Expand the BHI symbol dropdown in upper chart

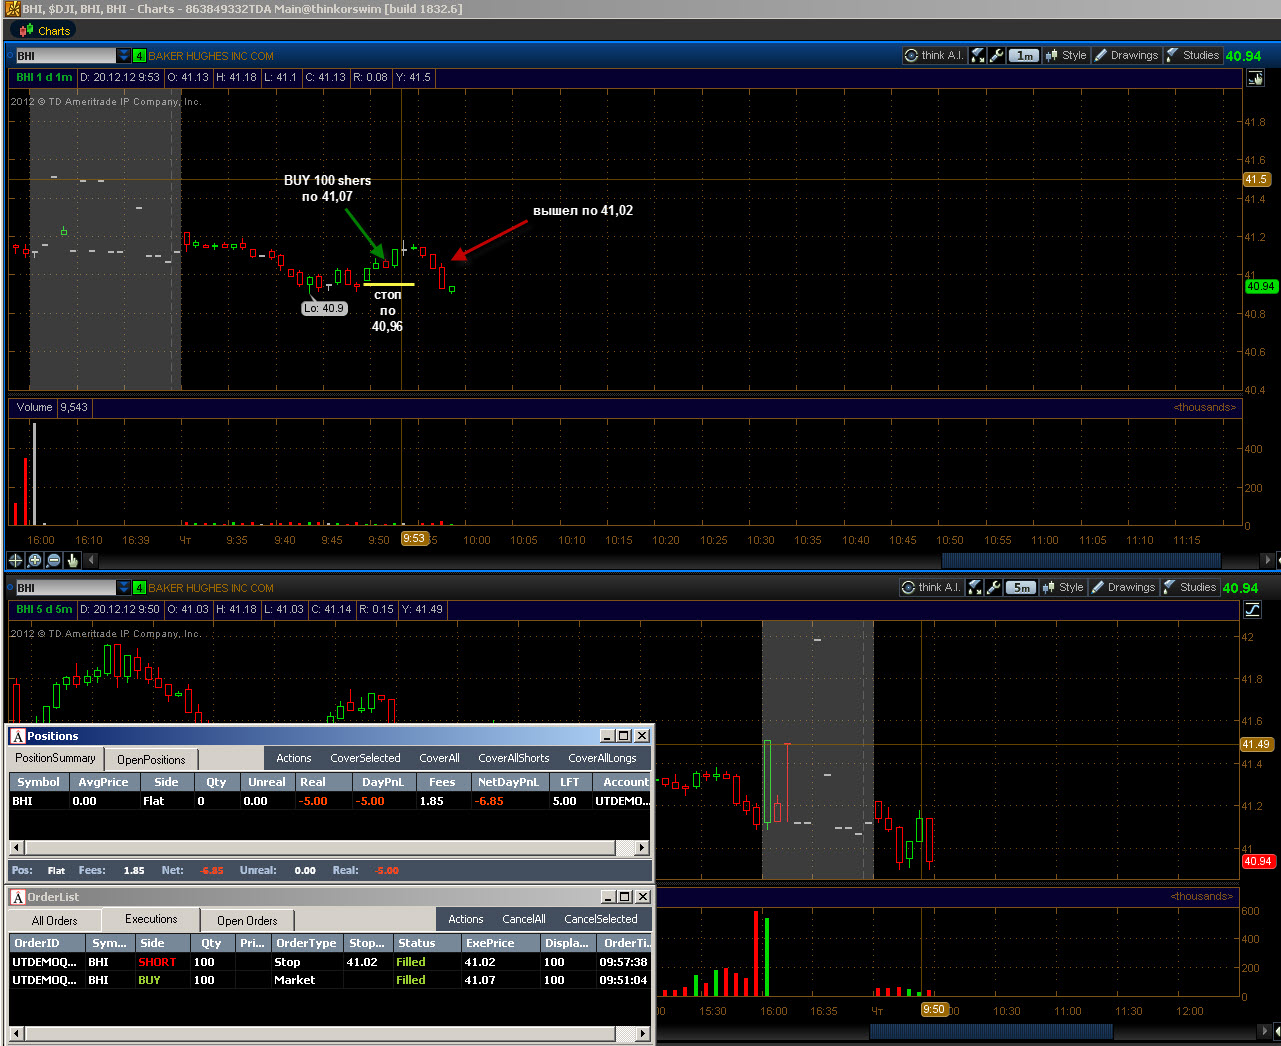point(124,56)
